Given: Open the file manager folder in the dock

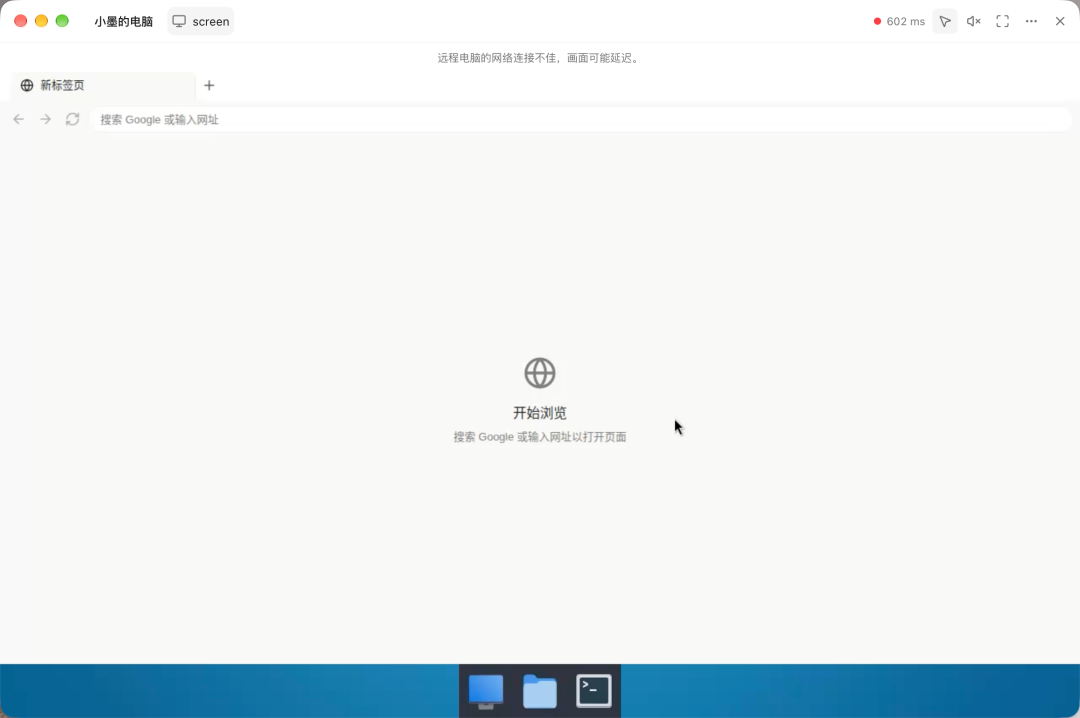Looking at the screenshot, I should pos(540,691).
